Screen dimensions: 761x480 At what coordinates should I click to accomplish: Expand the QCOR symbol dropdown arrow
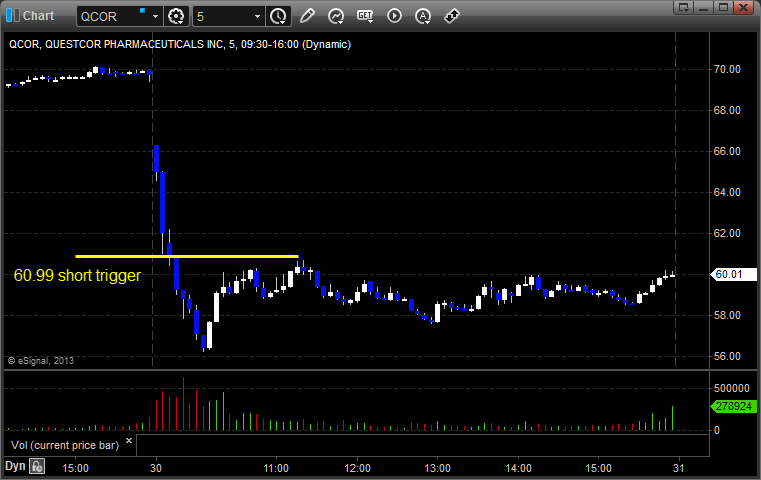[x=155, y=17]
